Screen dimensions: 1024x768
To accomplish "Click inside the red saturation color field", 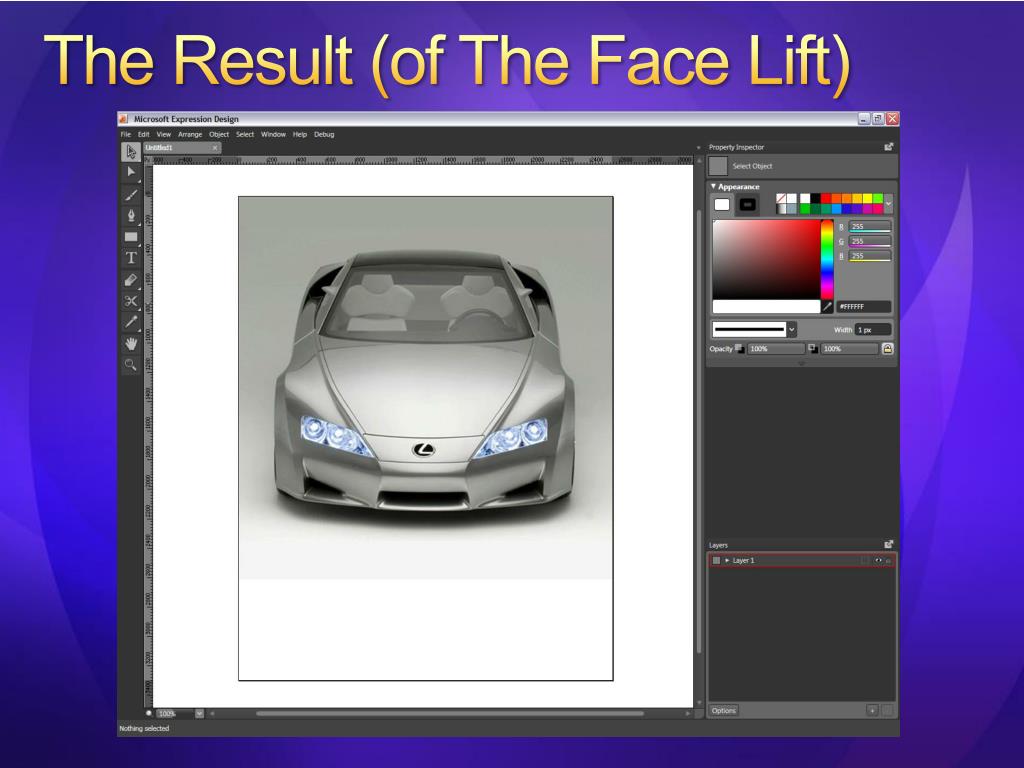I will [x=766, y=259].
